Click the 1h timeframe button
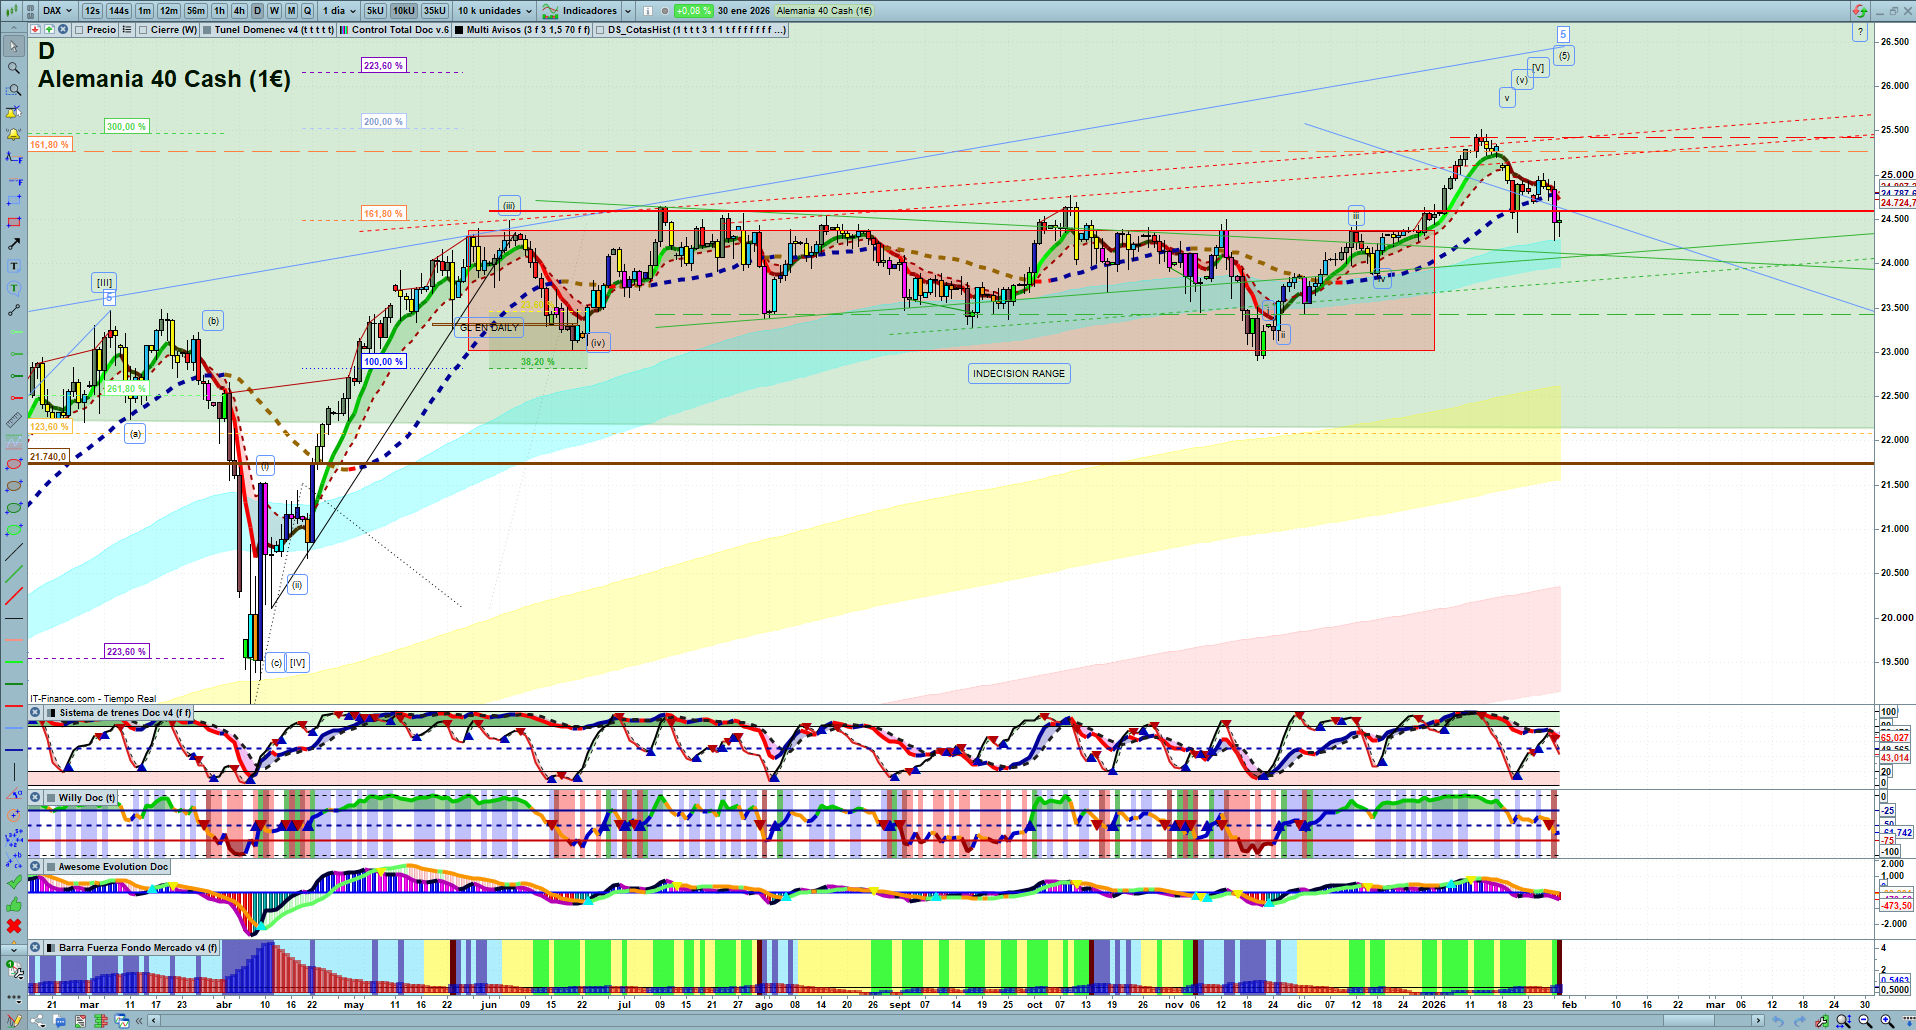This screenshot has width=1916, height=1030. coord(219,11)
